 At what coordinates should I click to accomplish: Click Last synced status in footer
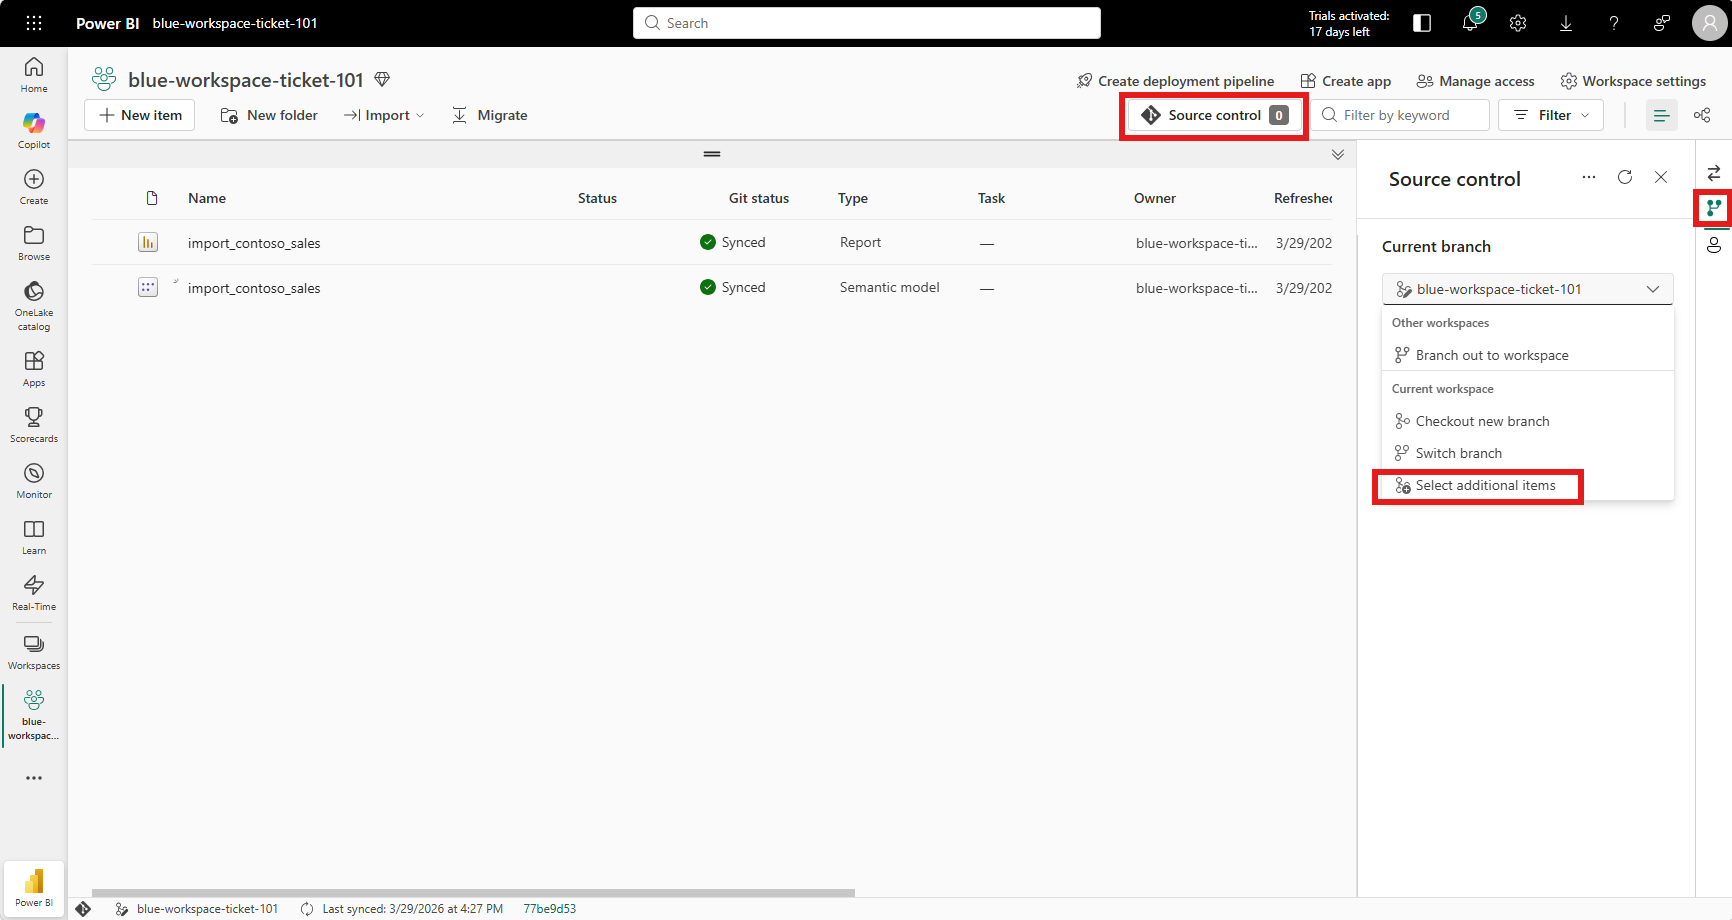(x=402, y=909)
